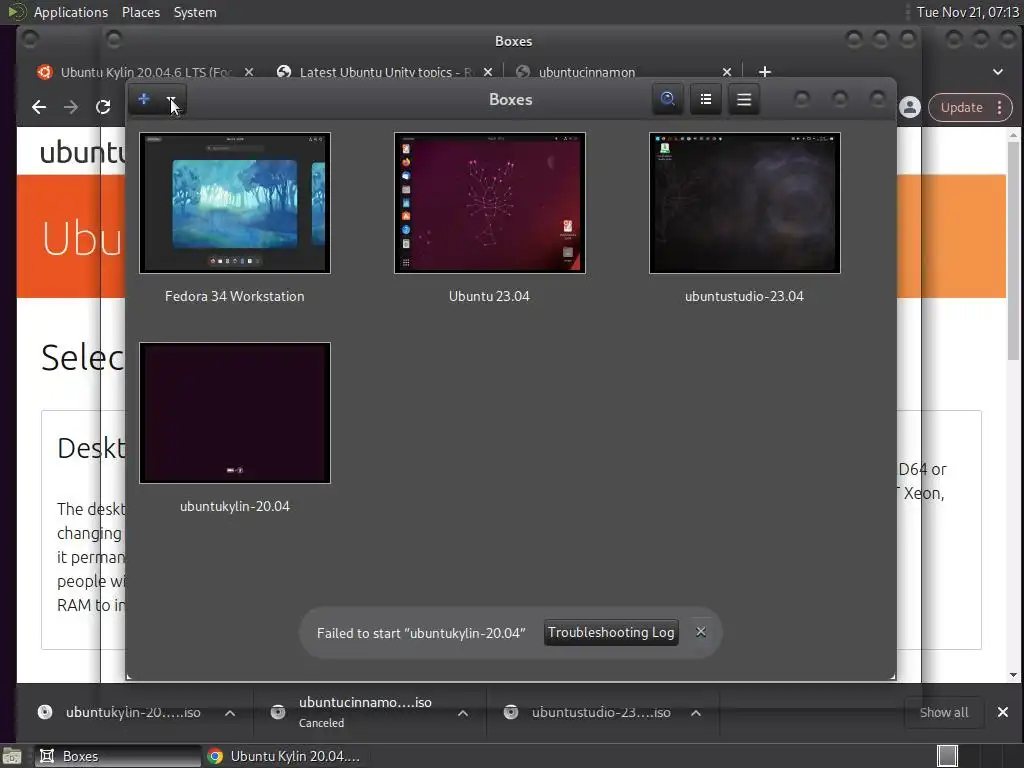
Task: Click the browser Update button
Action: (961, 107)
